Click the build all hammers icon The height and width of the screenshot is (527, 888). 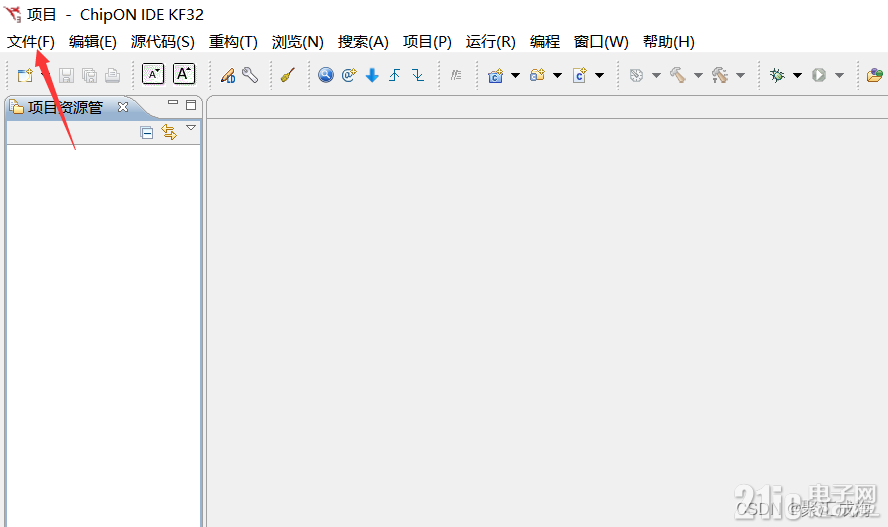pyautogui.click(x=720, y=75)
